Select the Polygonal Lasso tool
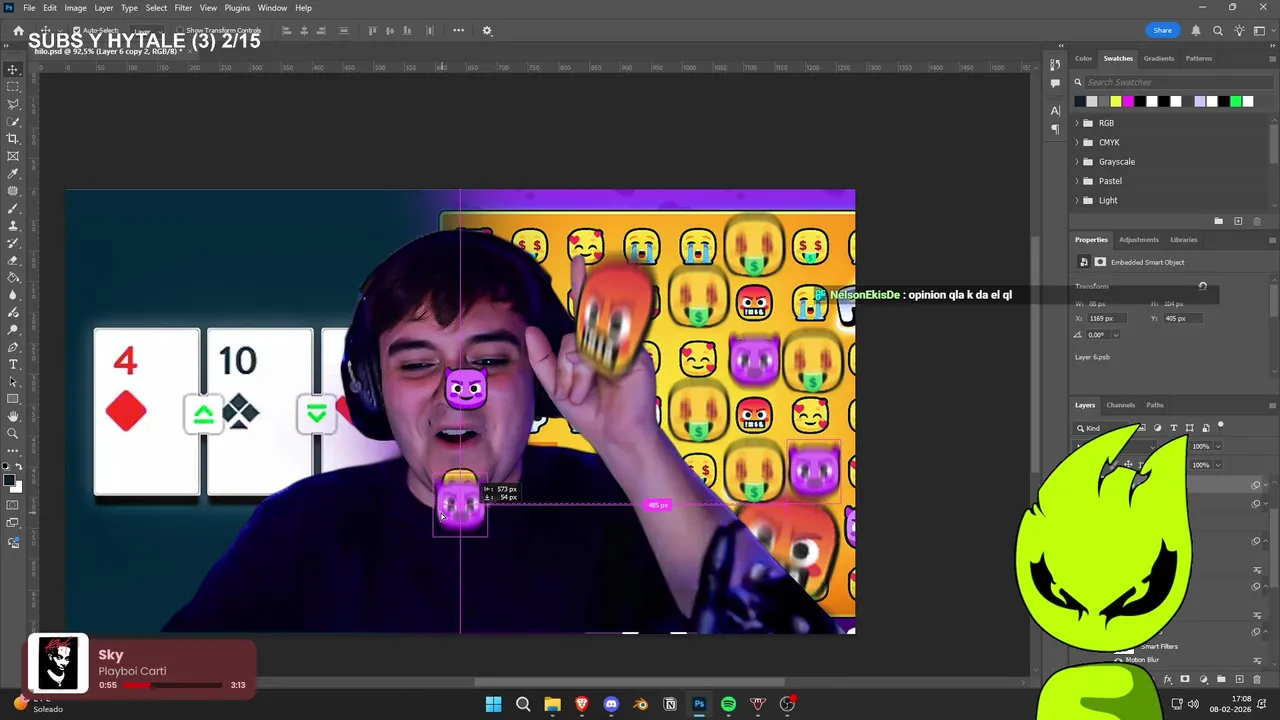 coord(13,104)
